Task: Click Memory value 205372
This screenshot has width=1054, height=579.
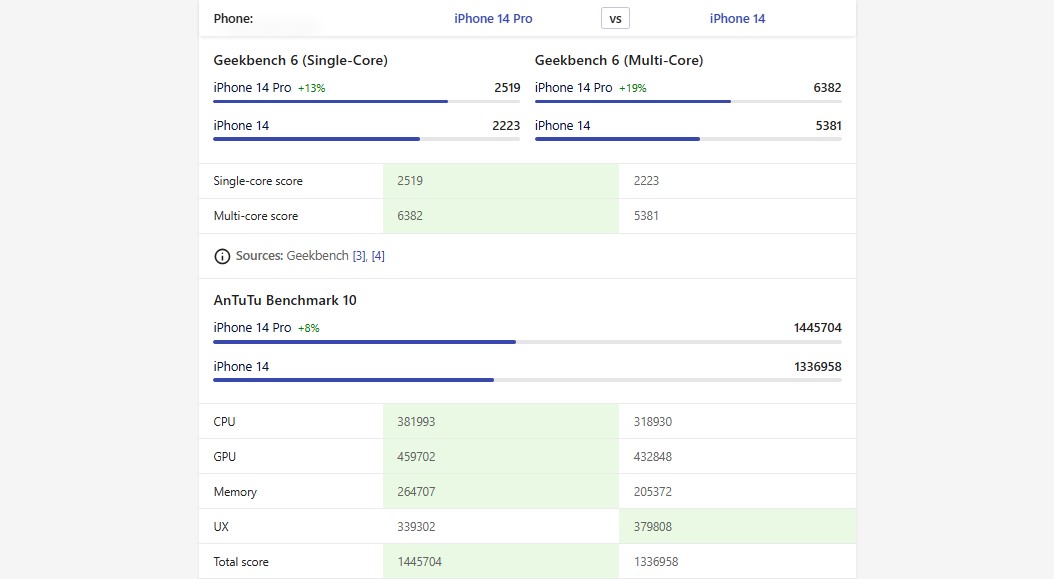Action: (653, 492)
